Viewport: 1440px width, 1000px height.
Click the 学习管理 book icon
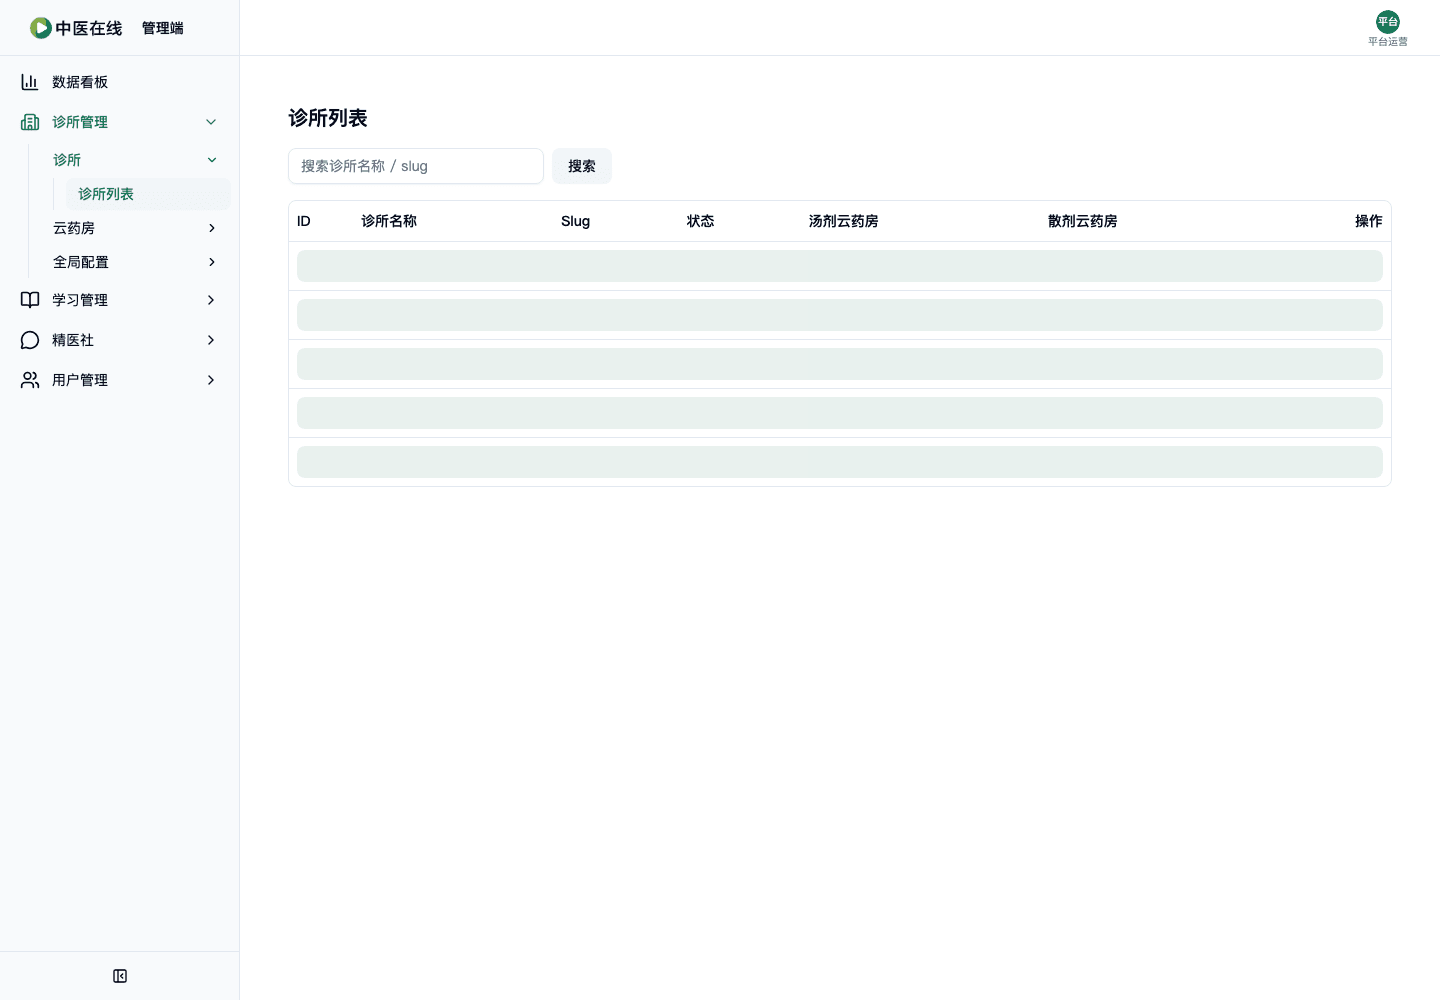pyautogui.click(x=30, y=300)
